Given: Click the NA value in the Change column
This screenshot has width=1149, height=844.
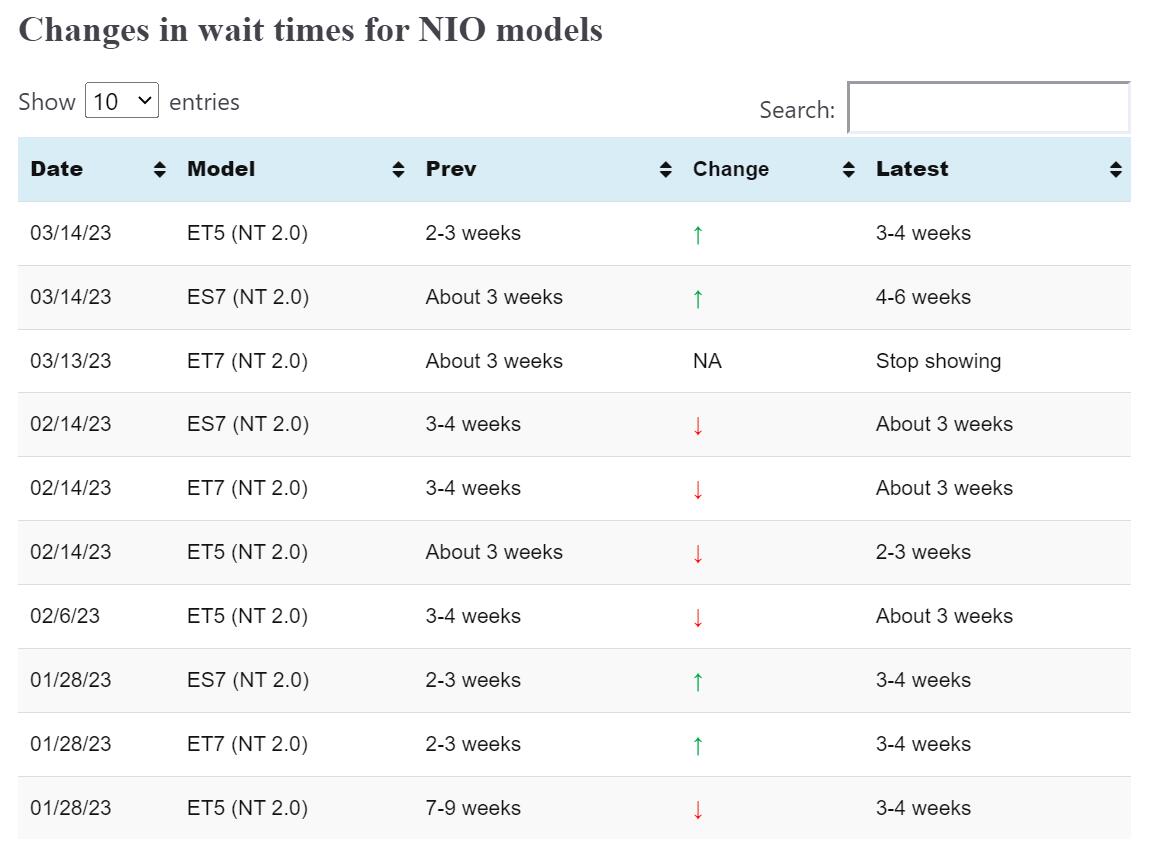Looking at the screenshot, I should pos(706,361).
